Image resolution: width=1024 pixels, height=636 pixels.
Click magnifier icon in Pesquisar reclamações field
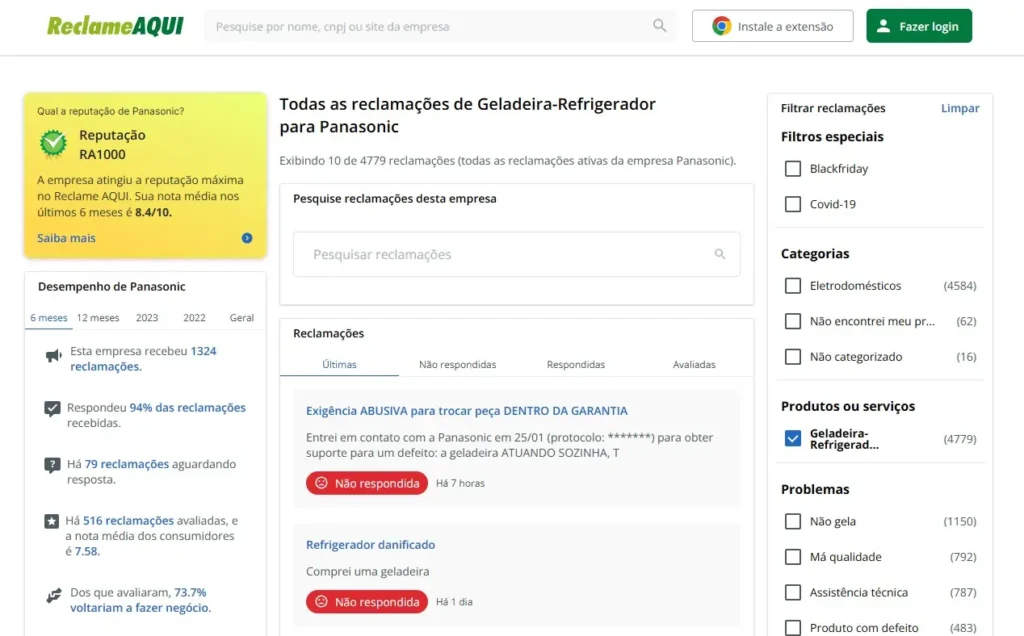(x=720, y=254)
